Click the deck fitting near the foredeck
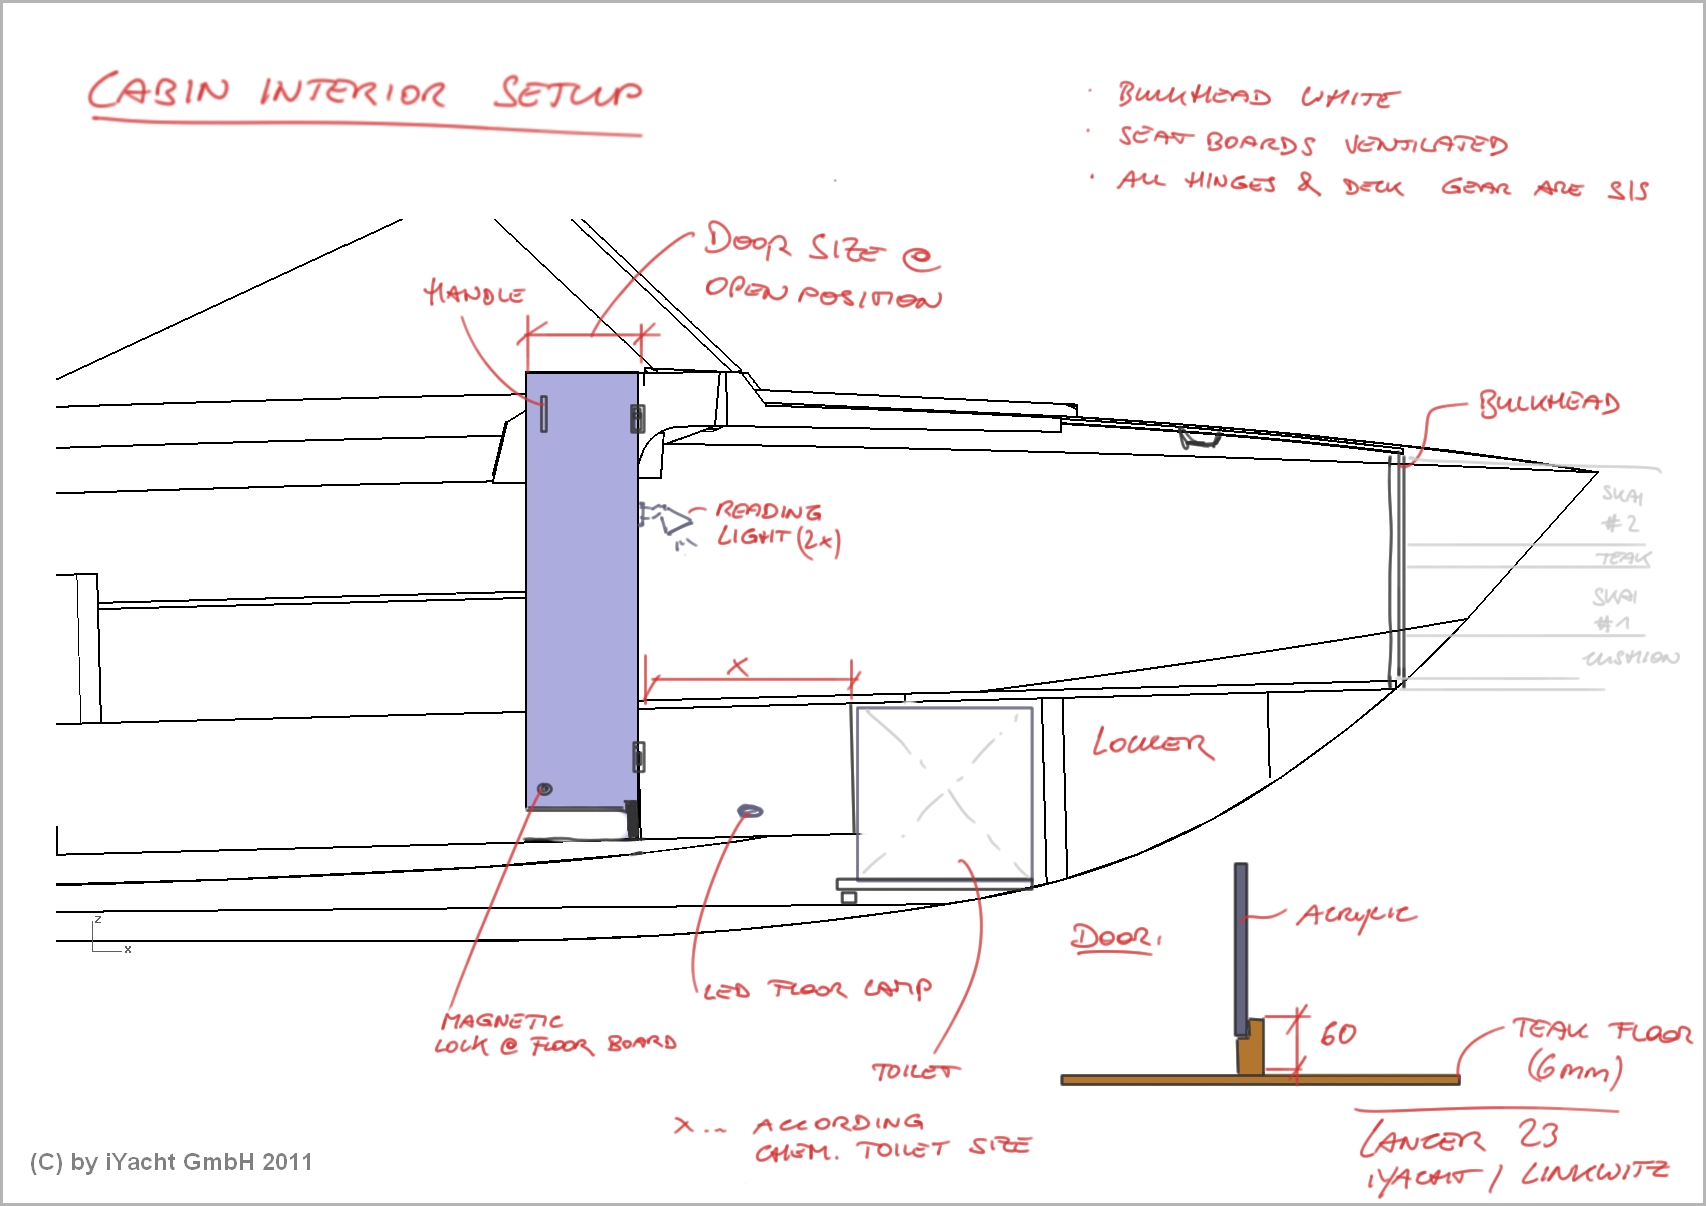1706x1206 pixels. [1199, 437]
